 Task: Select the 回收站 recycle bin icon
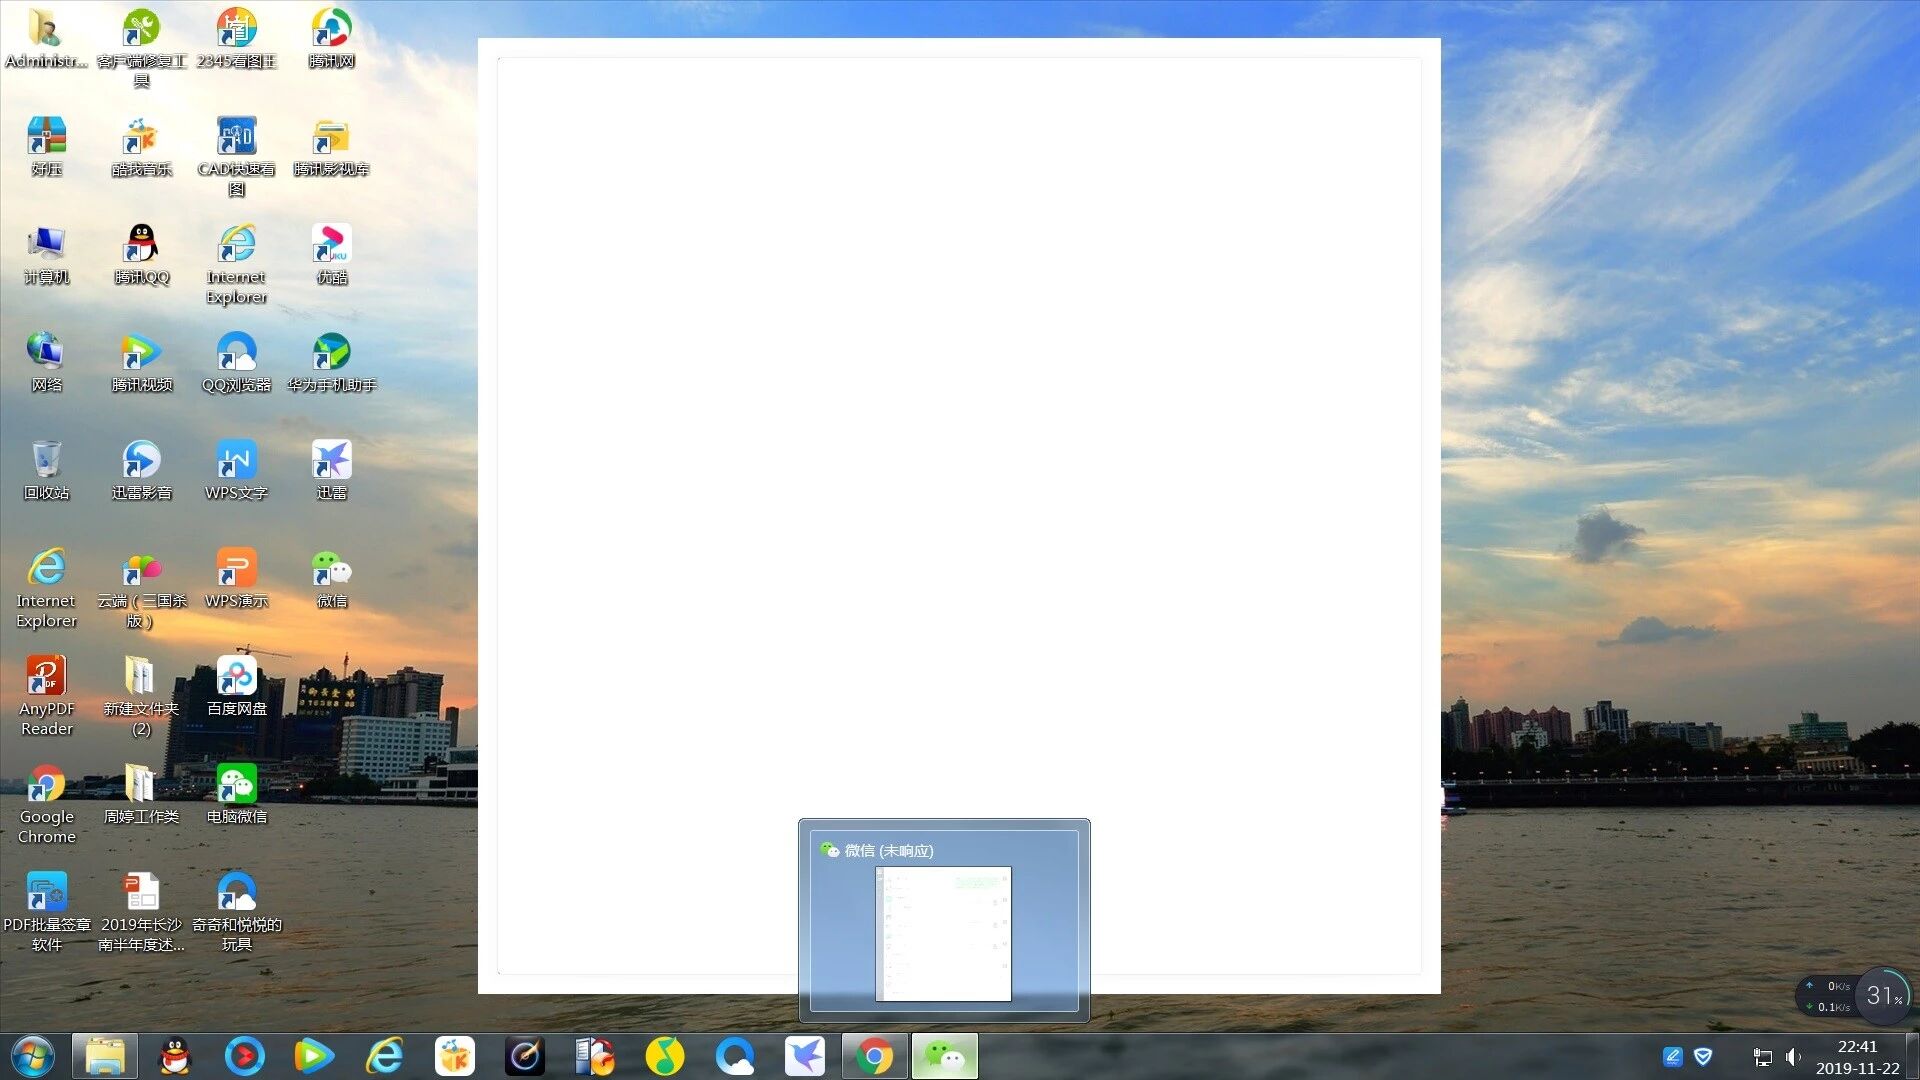click(x=46, y=461)
